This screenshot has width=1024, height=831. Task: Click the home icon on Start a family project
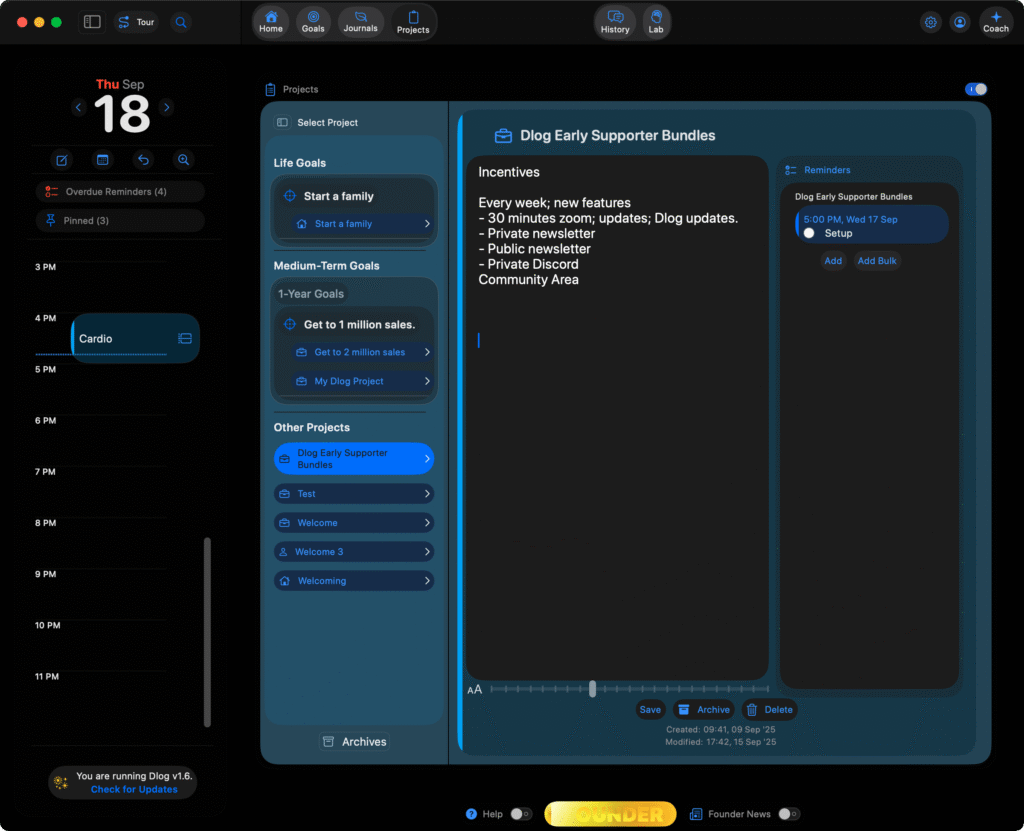pyautogui.click(x=301, y=223)
